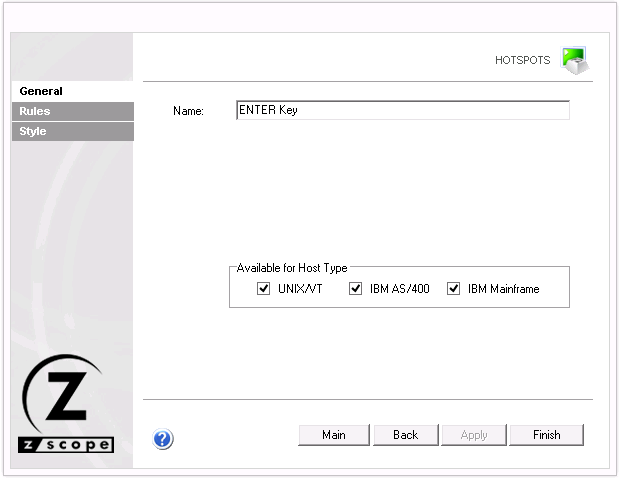
Task: Go Back to the previous step
Action: click(x=406, y=435)
